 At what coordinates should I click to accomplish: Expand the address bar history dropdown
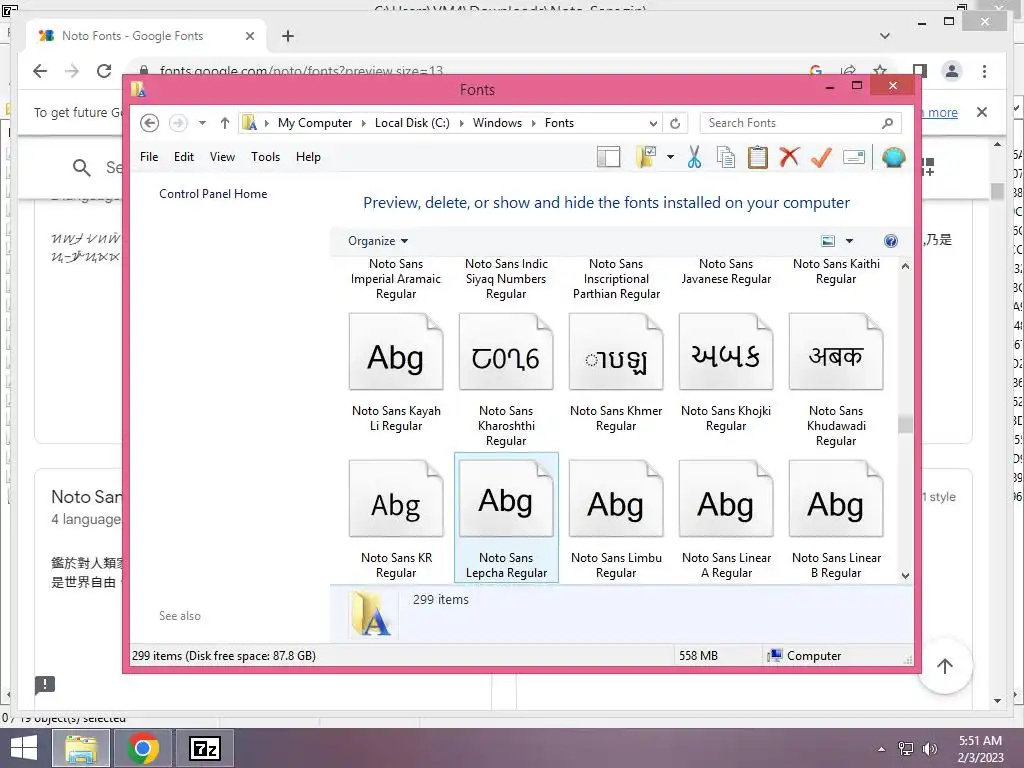(x=652, y=123)
